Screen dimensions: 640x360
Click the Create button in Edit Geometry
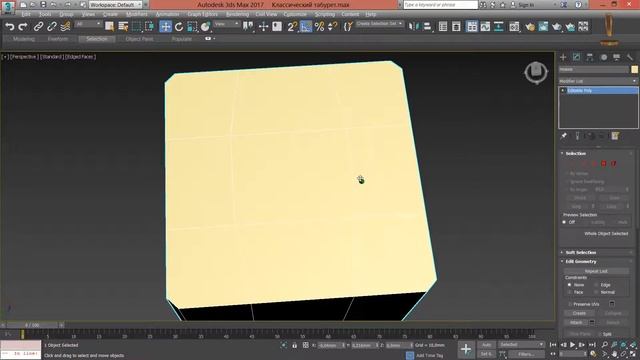(579, 313)
